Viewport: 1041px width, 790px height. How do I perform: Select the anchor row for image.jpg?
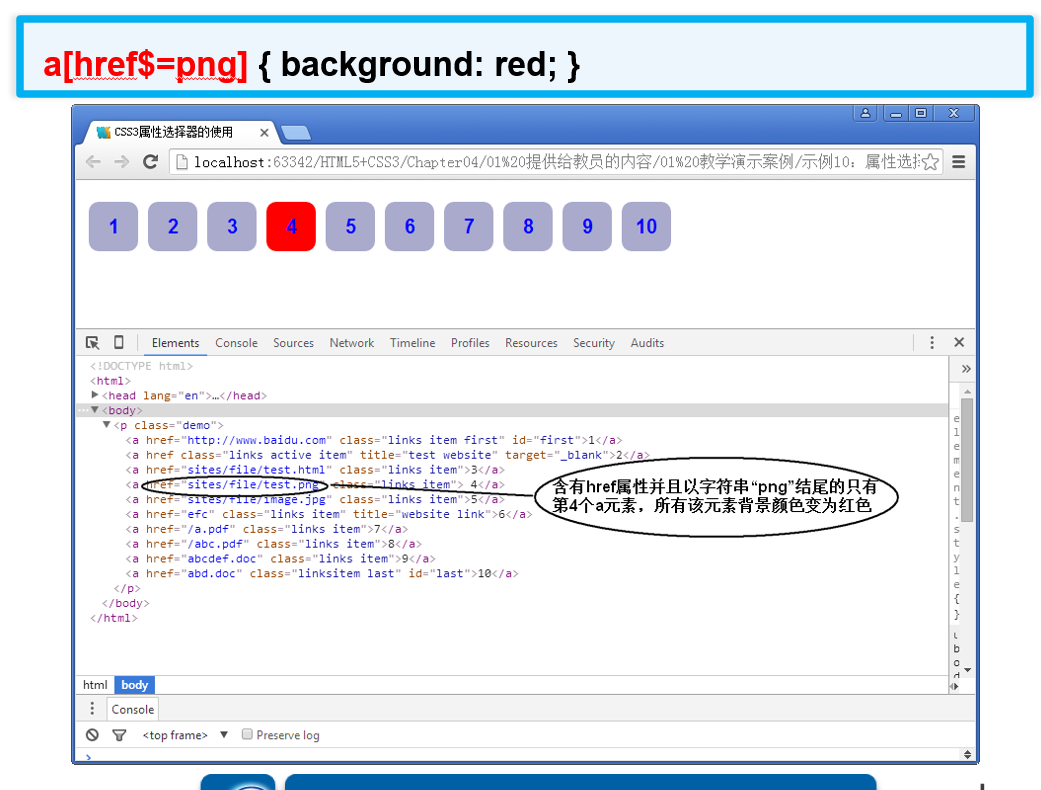315,499
